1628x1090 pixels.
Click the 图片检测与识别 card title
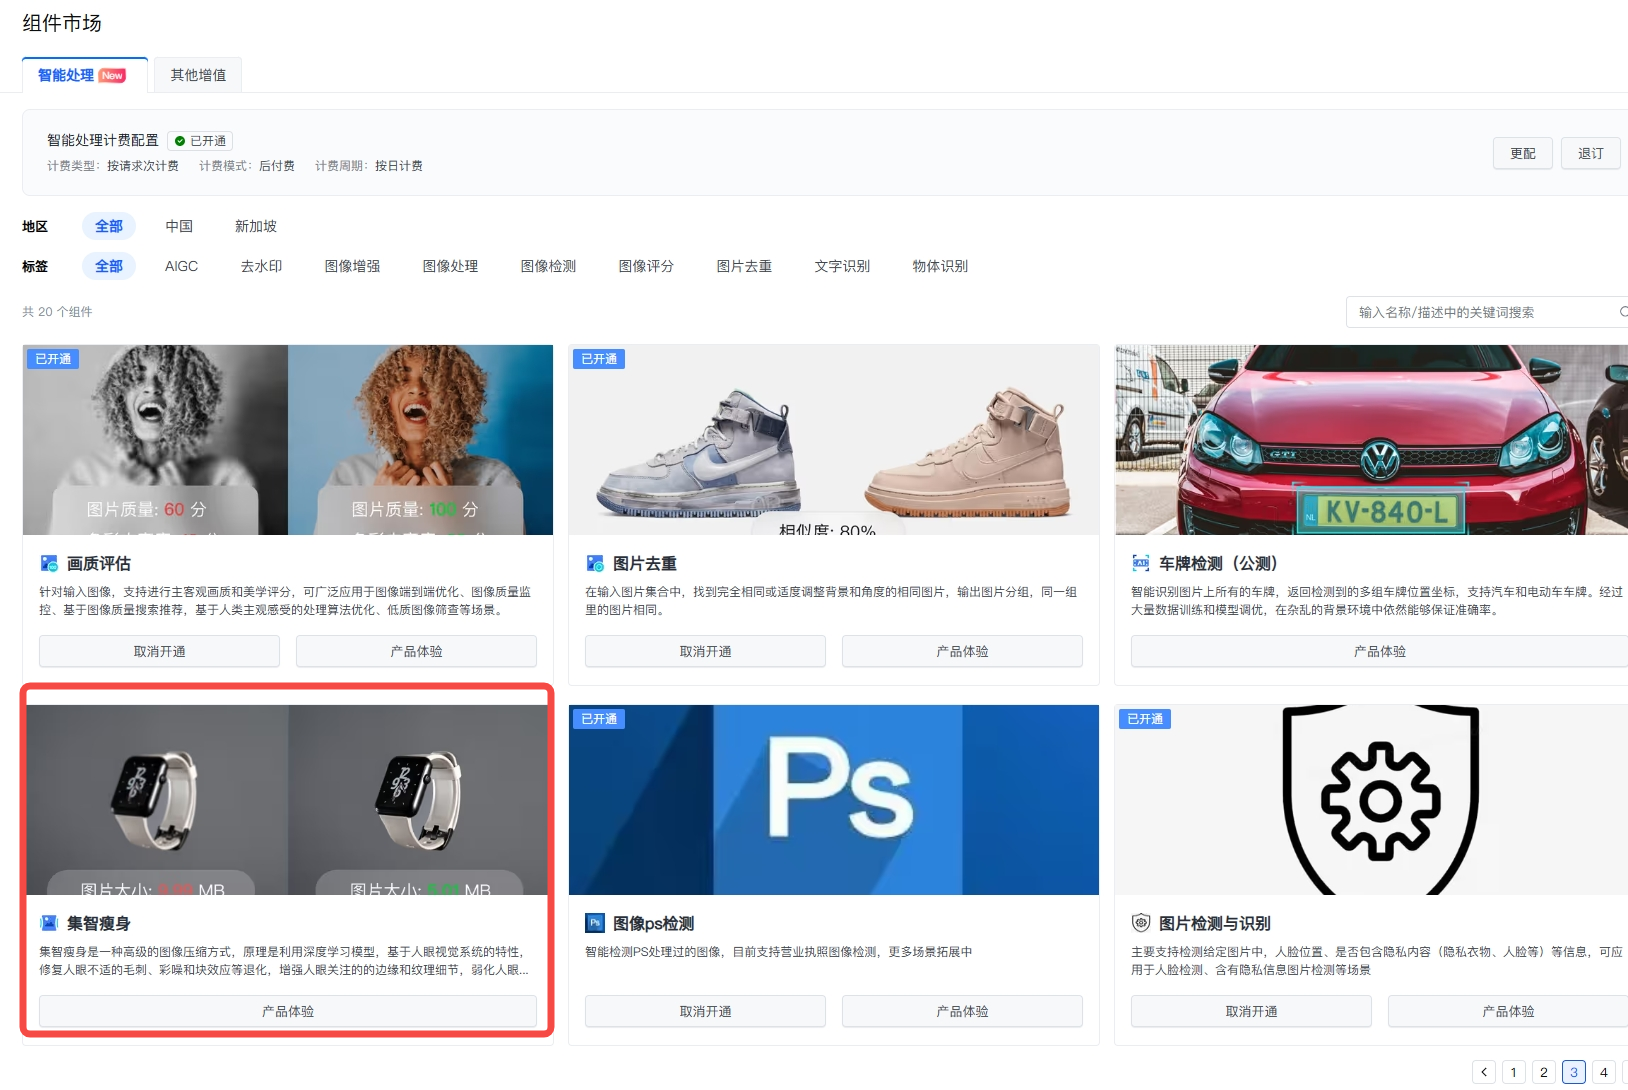pyautogui.click(x=1215, y=924)
